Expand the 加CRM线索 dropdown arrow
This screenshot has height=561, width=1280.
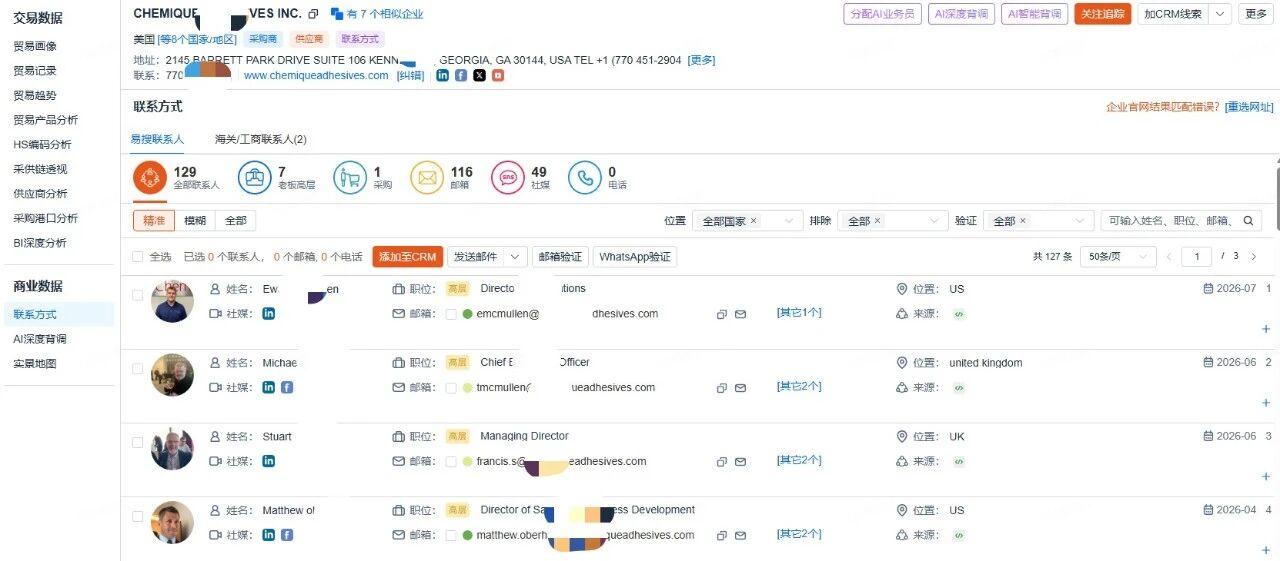click(1220, 14)
